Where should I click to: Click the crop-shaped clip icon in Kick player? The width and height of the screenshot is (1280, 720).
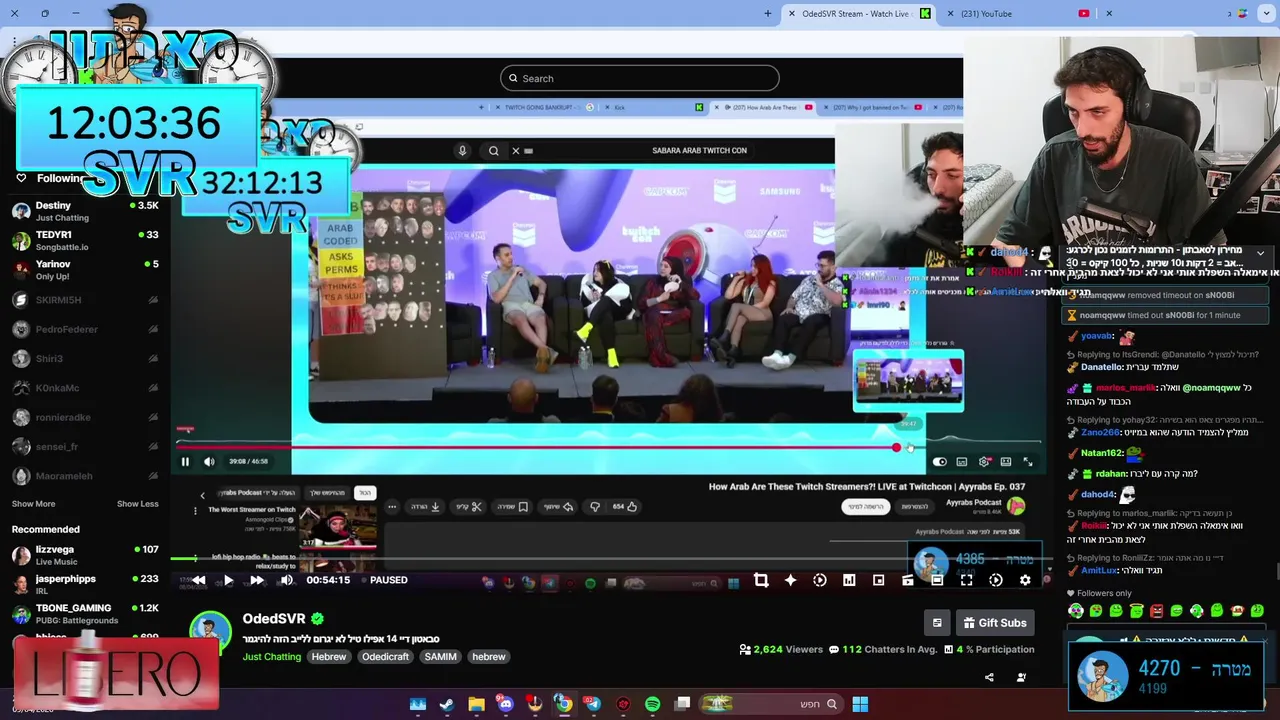[x=761, y=580]
